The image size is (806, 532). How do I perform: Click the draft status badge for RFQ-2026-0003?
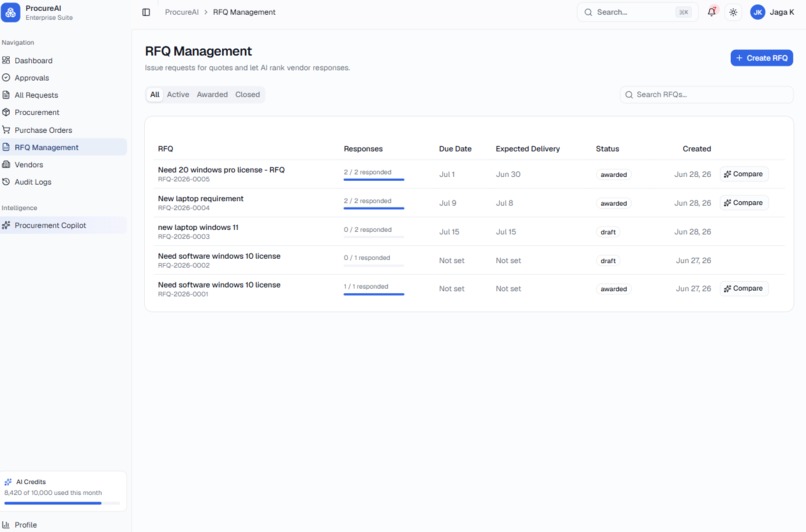click(608, 232)
